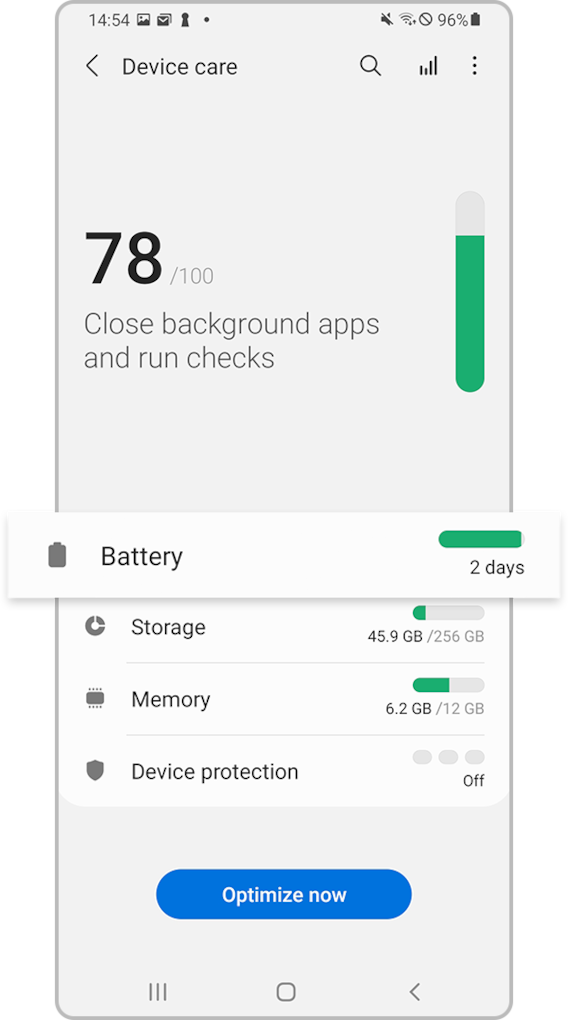Tap the green vertical score bar
Viewport: 568px width, 1020px height.
(470, 291)
